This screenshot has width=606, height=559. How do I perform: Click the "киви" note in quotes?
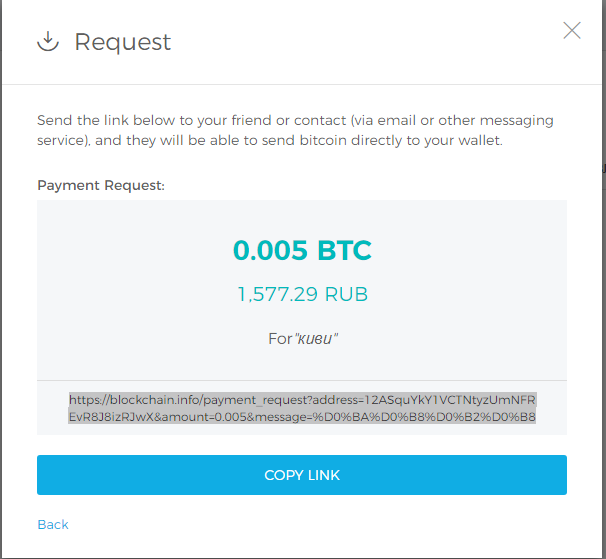[317, 339]
